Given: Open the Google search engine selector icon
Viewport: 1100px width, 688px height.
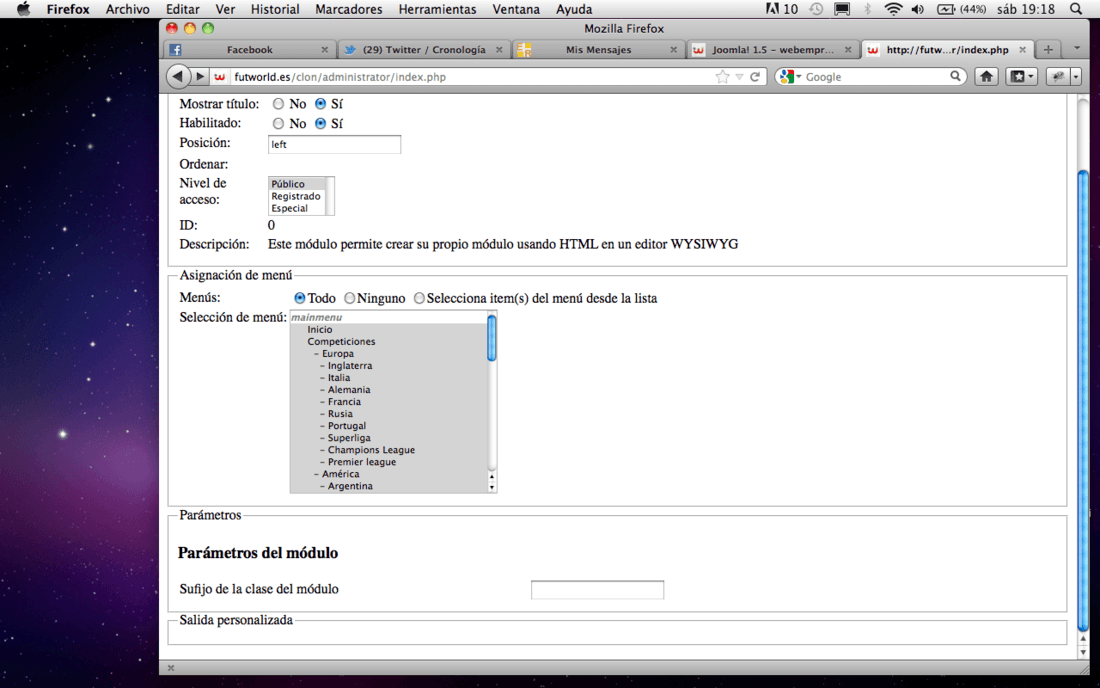Looking at the screenshot, I should pos(789,76).
